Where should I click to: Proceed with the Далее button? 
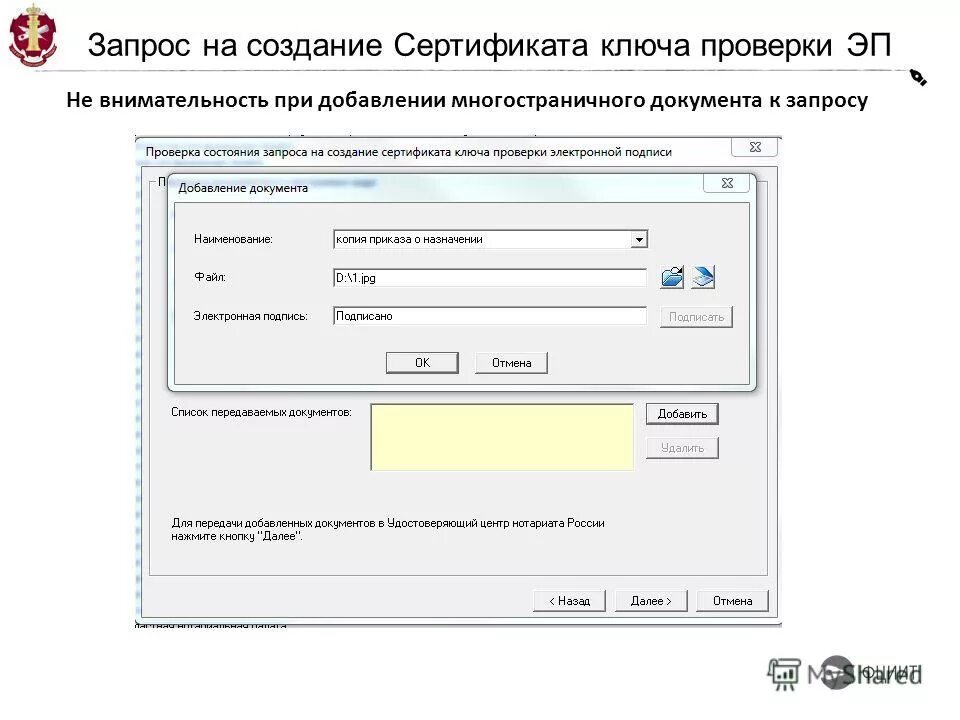click(651, 600)
